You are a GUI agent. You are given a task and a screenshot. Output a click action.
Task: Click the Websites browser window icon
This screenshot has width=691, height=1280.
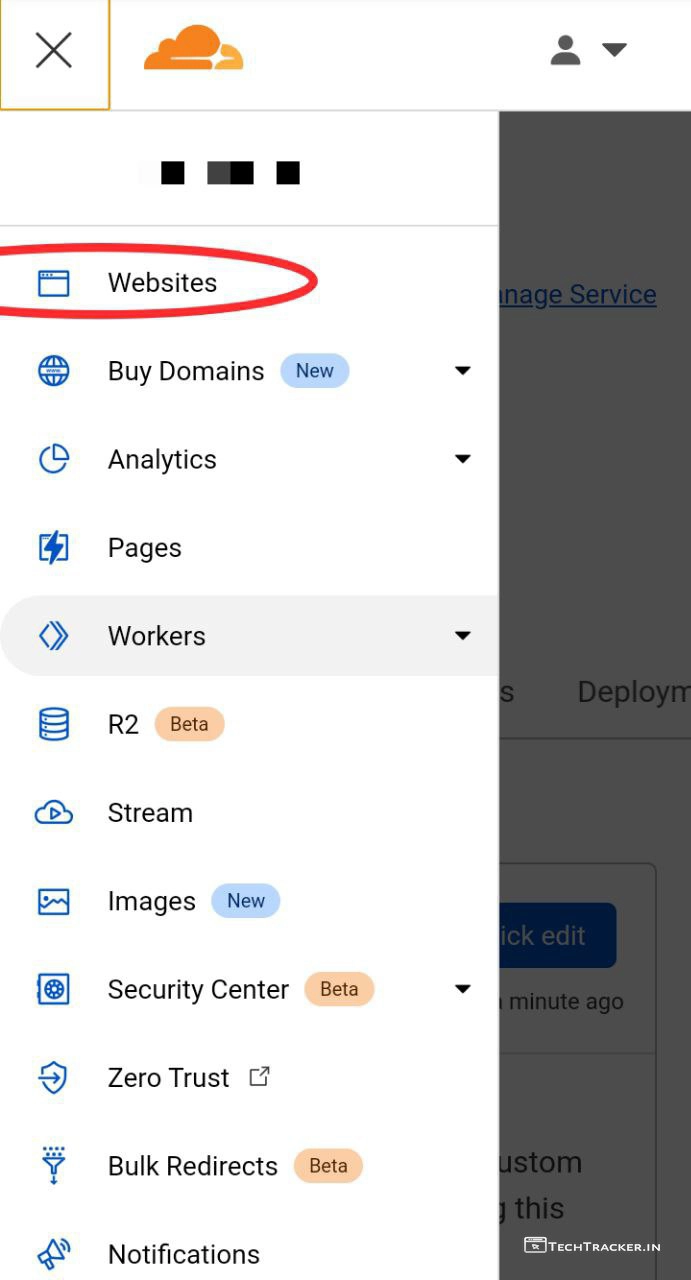click(54, 283)
